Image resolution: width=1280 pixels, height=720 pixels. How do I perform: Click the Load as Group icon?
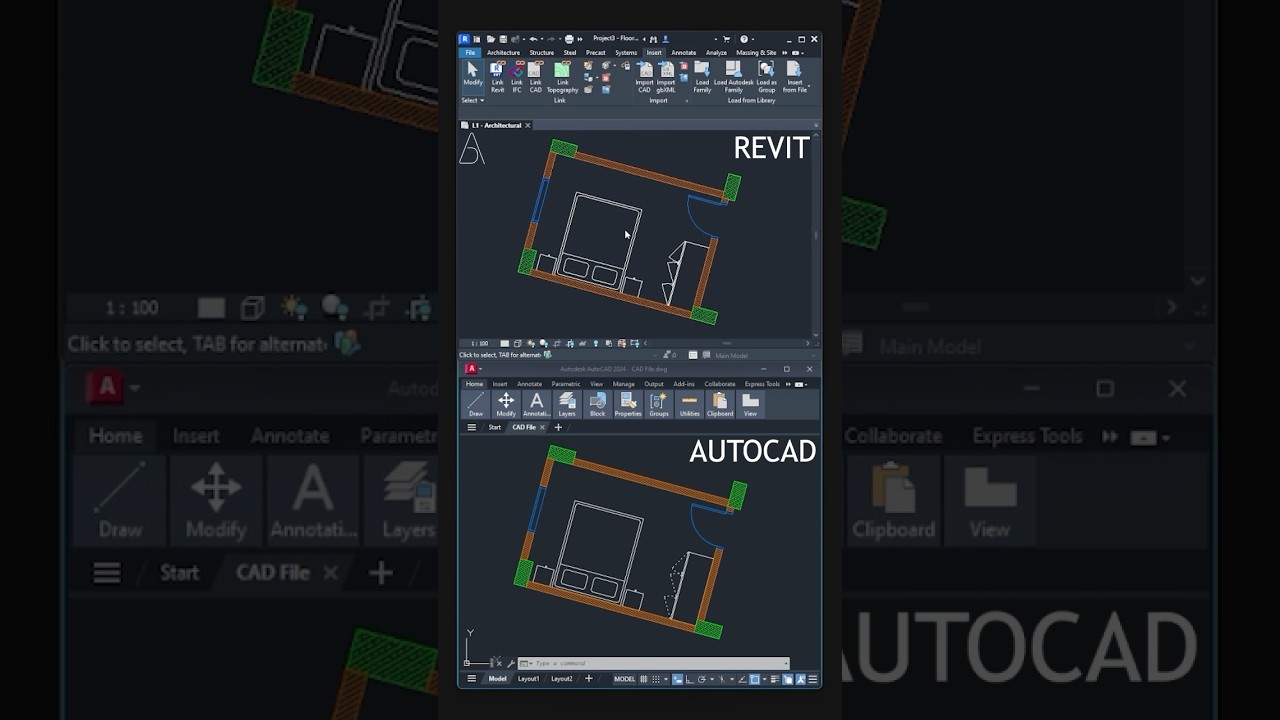pos(767,76)
